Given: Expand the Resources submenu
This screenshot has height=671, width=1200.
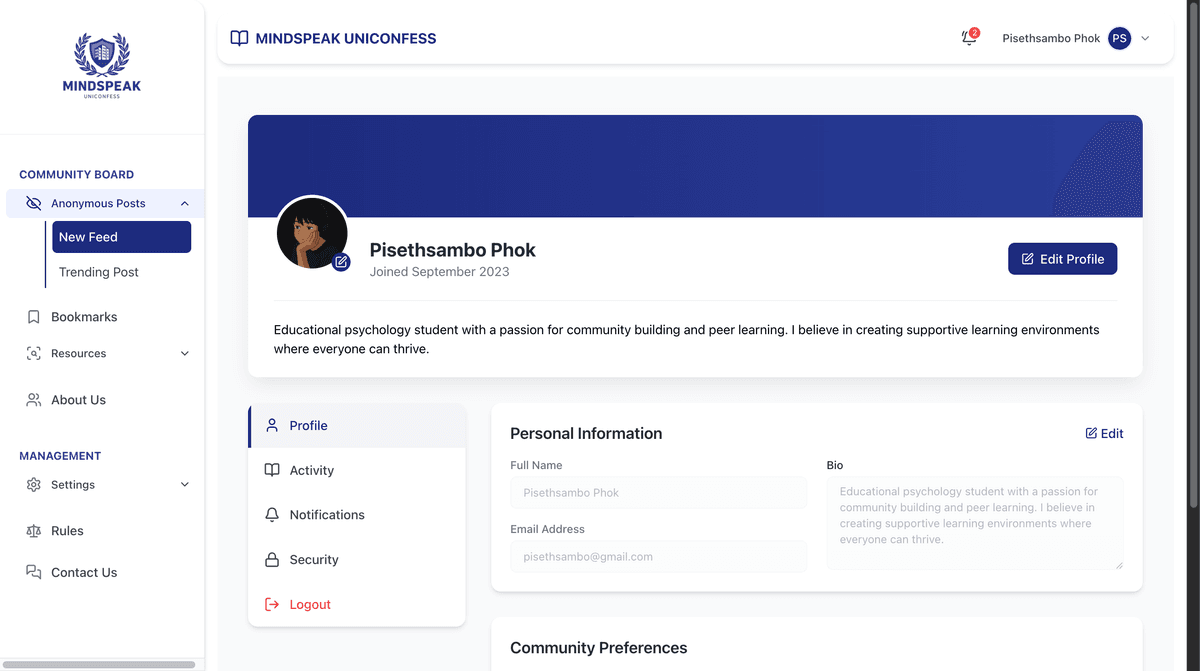Looking at the screenshot, I should pos(184,353).
